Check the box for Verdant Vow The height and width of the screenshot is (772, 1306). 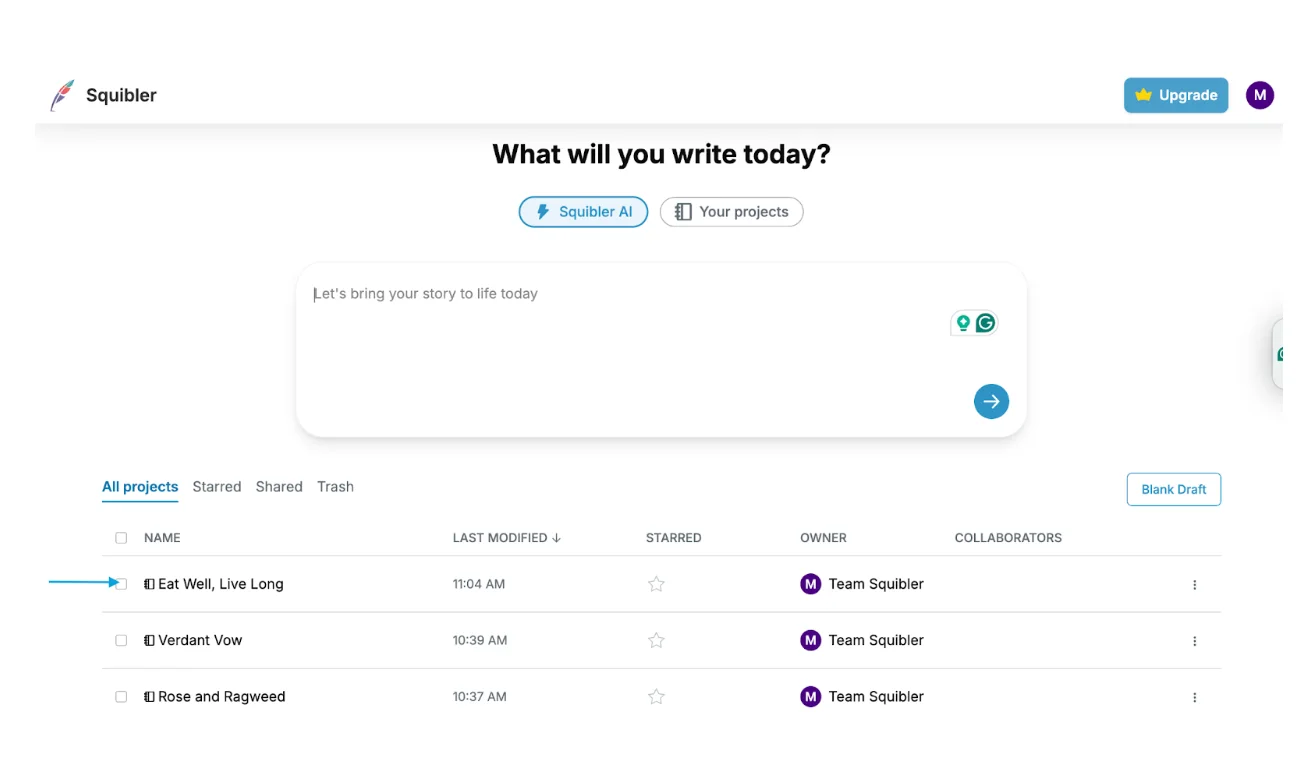121,640
